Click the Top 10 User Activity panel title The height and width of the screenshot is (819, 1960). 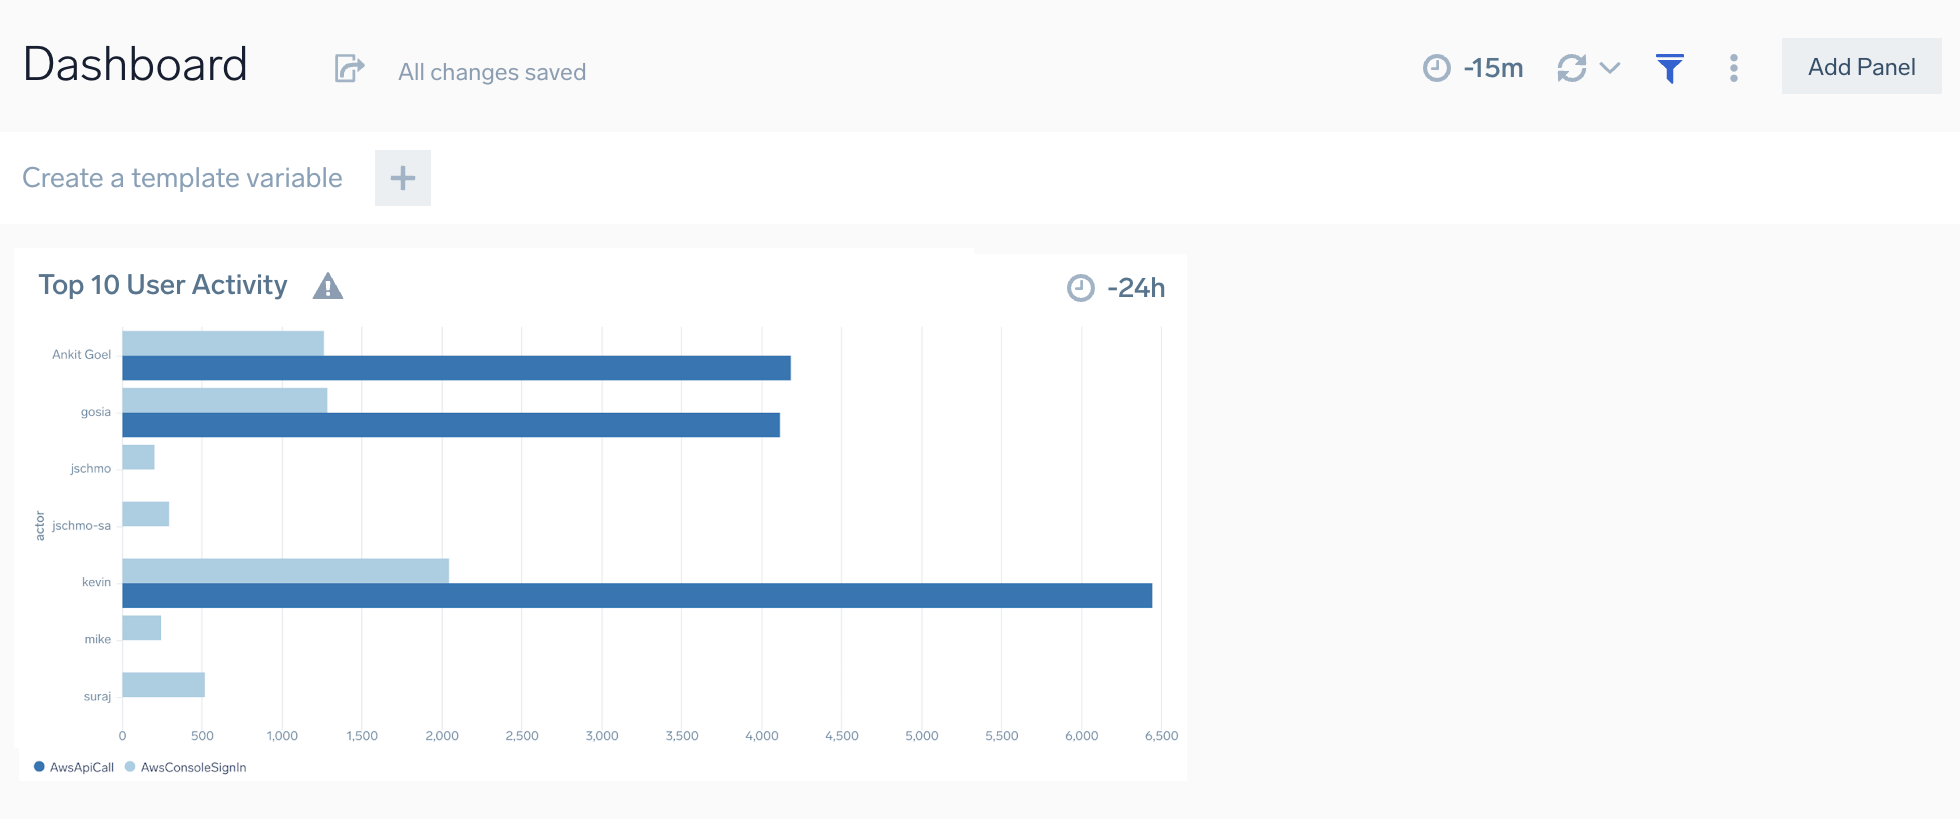click(x=163, y=285)
